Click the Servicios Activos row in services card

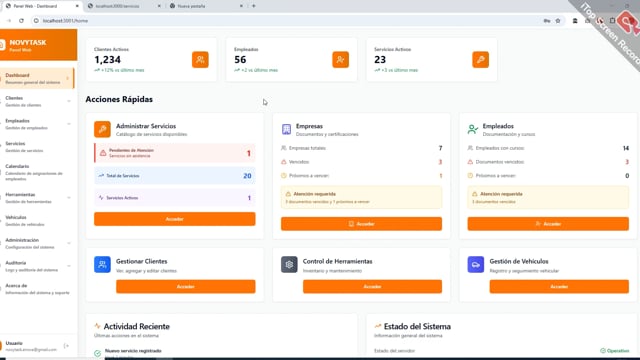click(x=175, y=198)
